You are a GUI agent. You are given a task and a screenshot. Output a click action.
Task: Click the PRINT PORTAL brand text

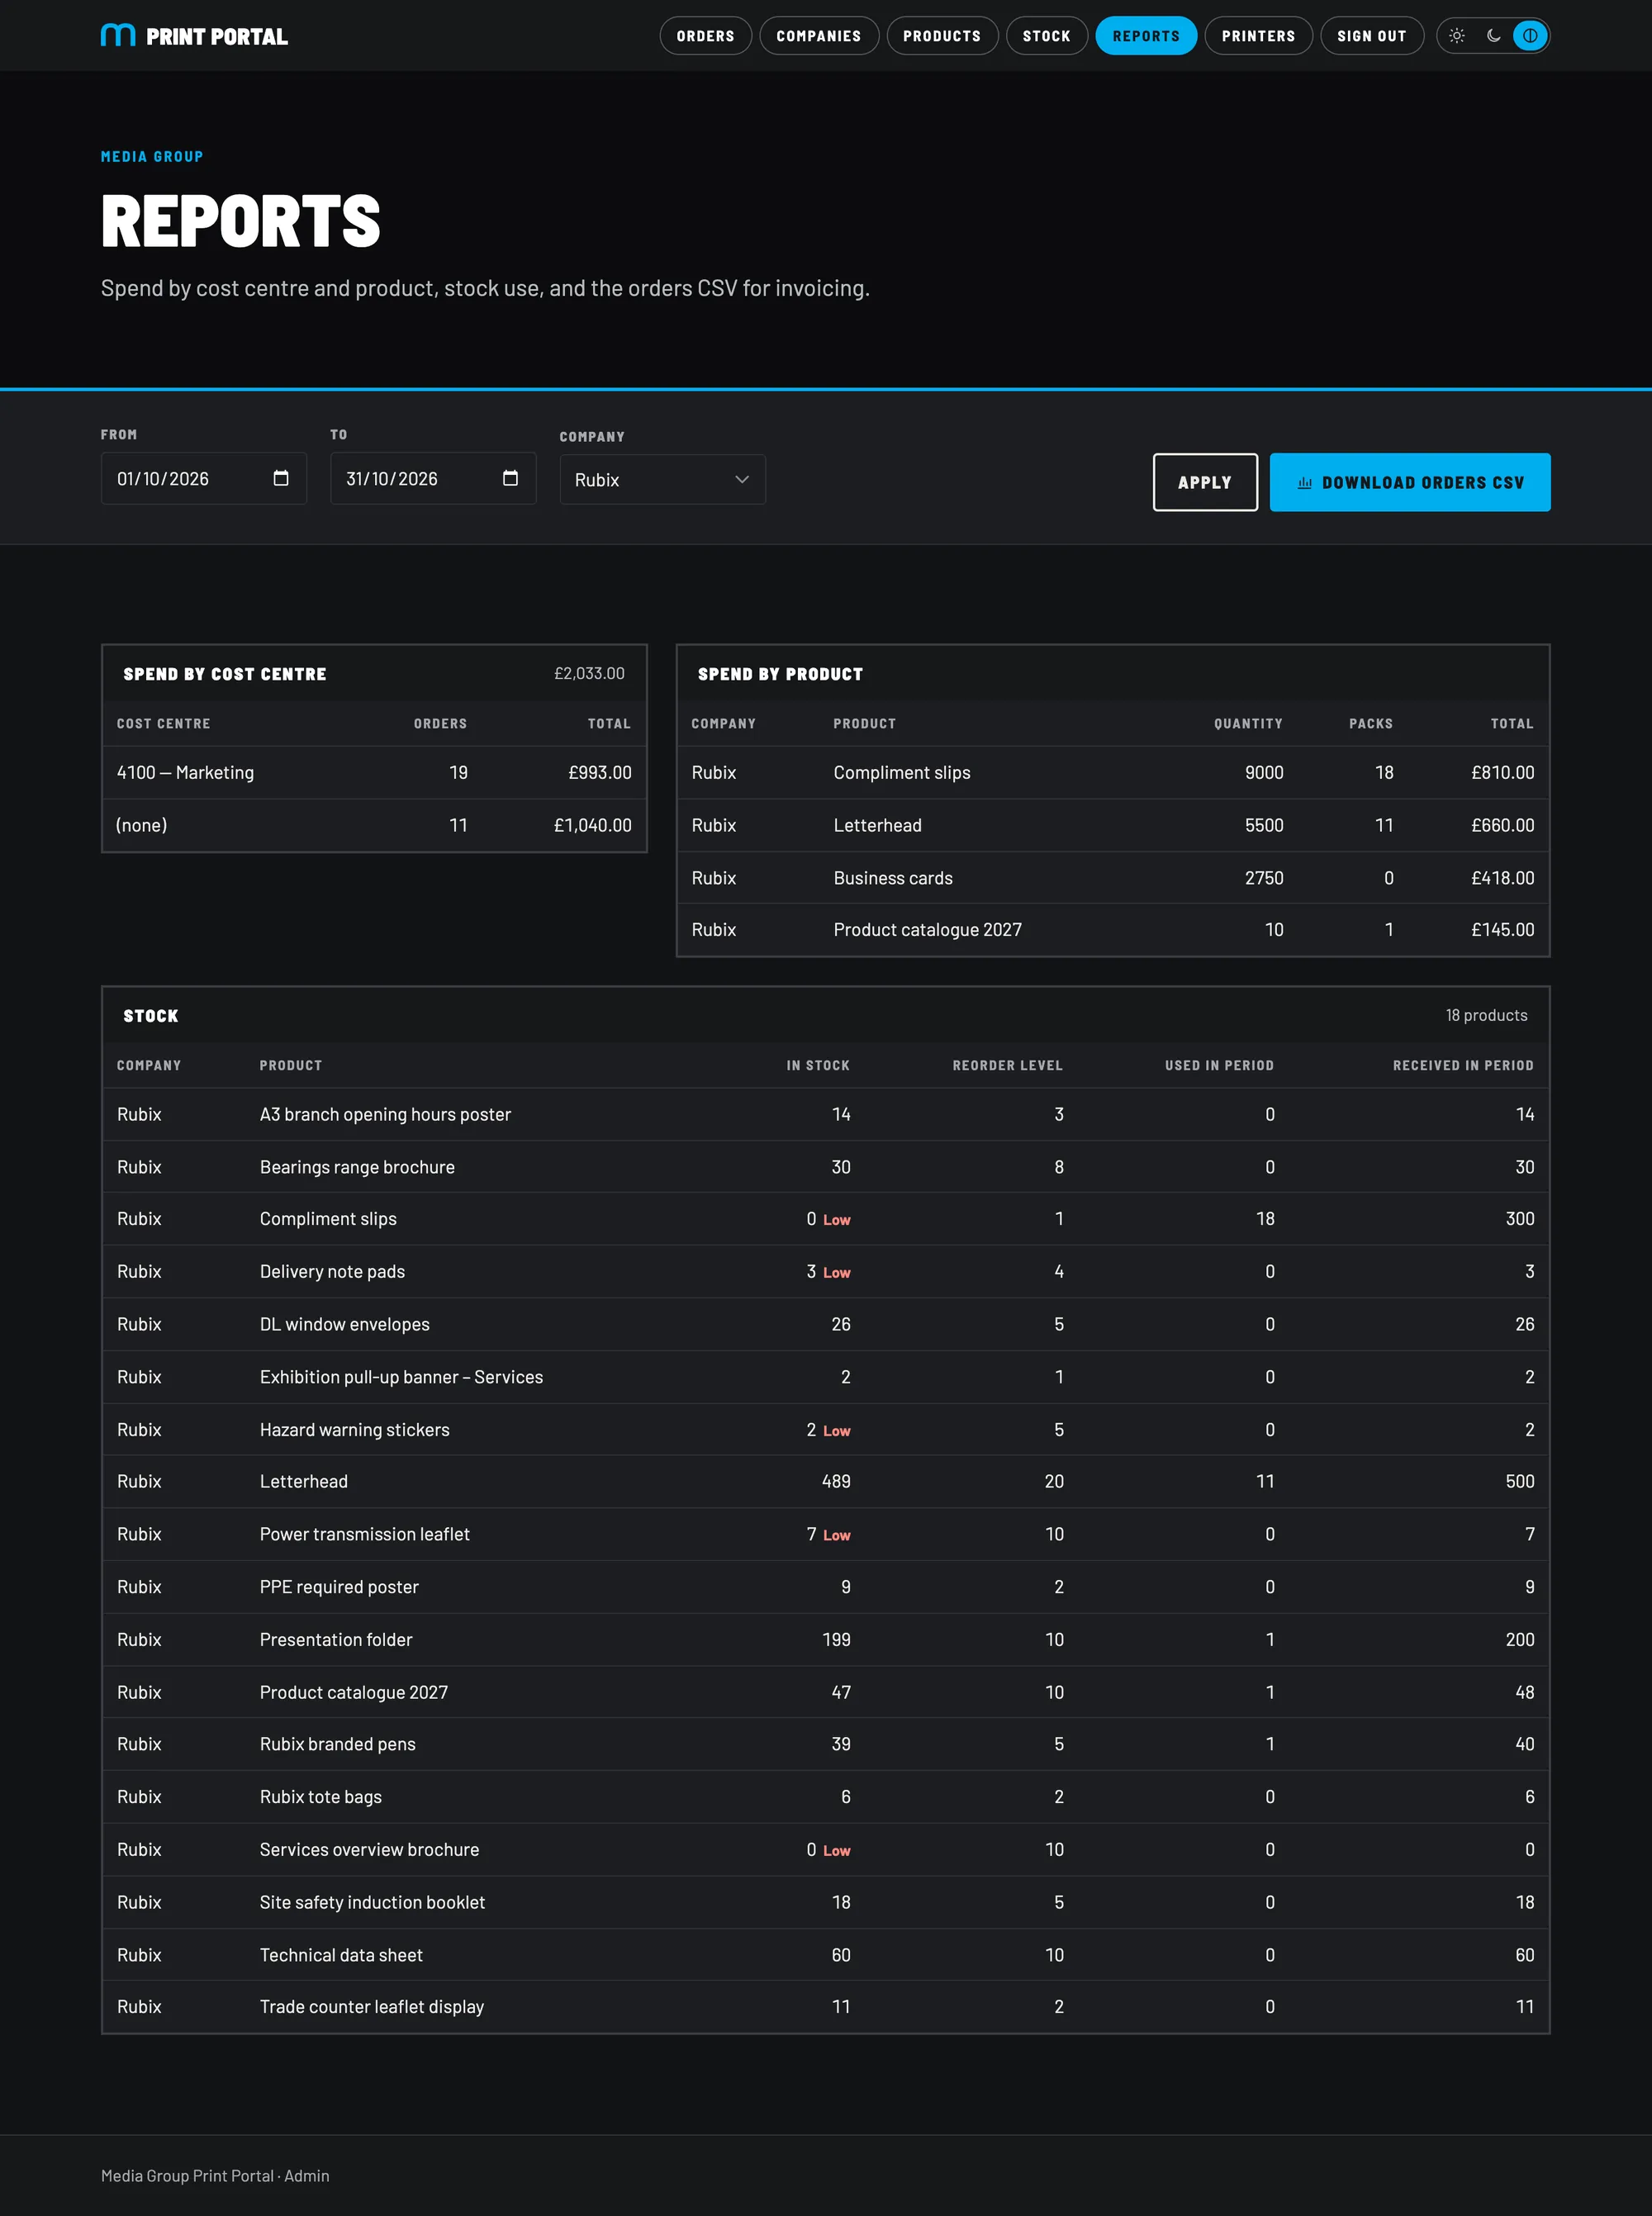pyautogui.click(x=217, y=37)
